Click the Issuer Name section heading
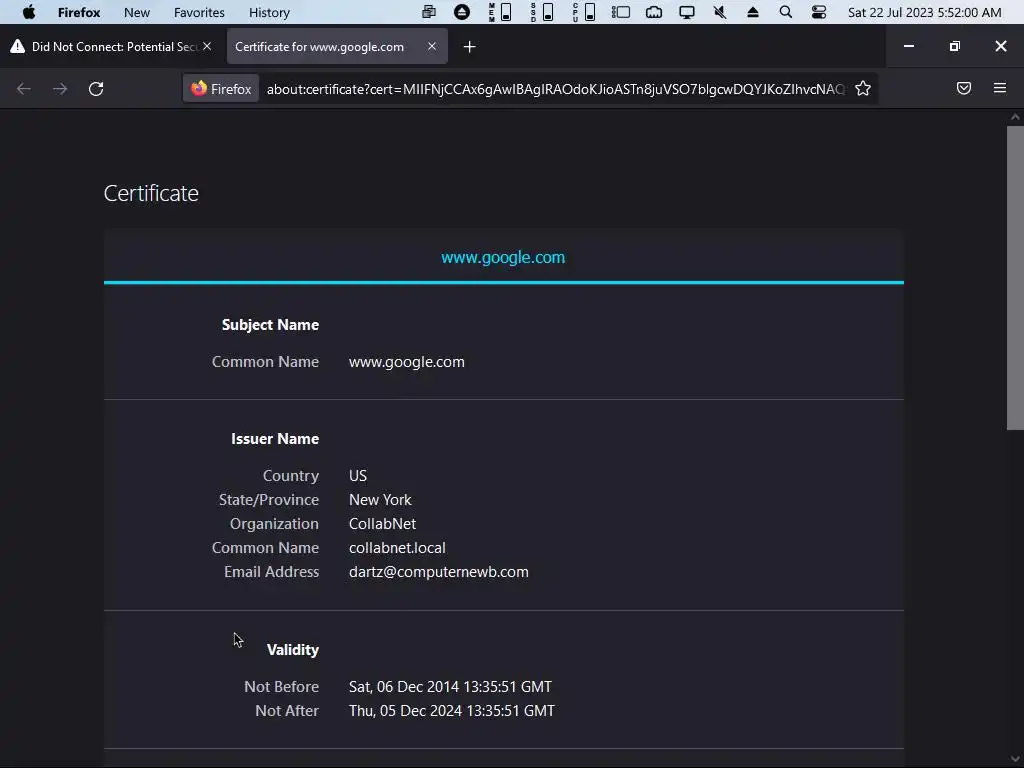The image size is (1024, 768). (275, 439)
